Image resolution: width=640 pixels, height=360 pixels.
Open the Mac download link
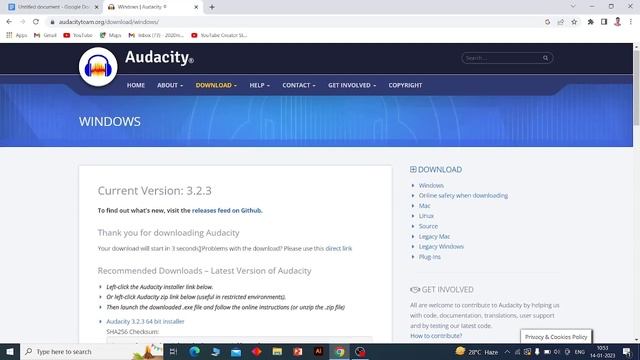424,206
